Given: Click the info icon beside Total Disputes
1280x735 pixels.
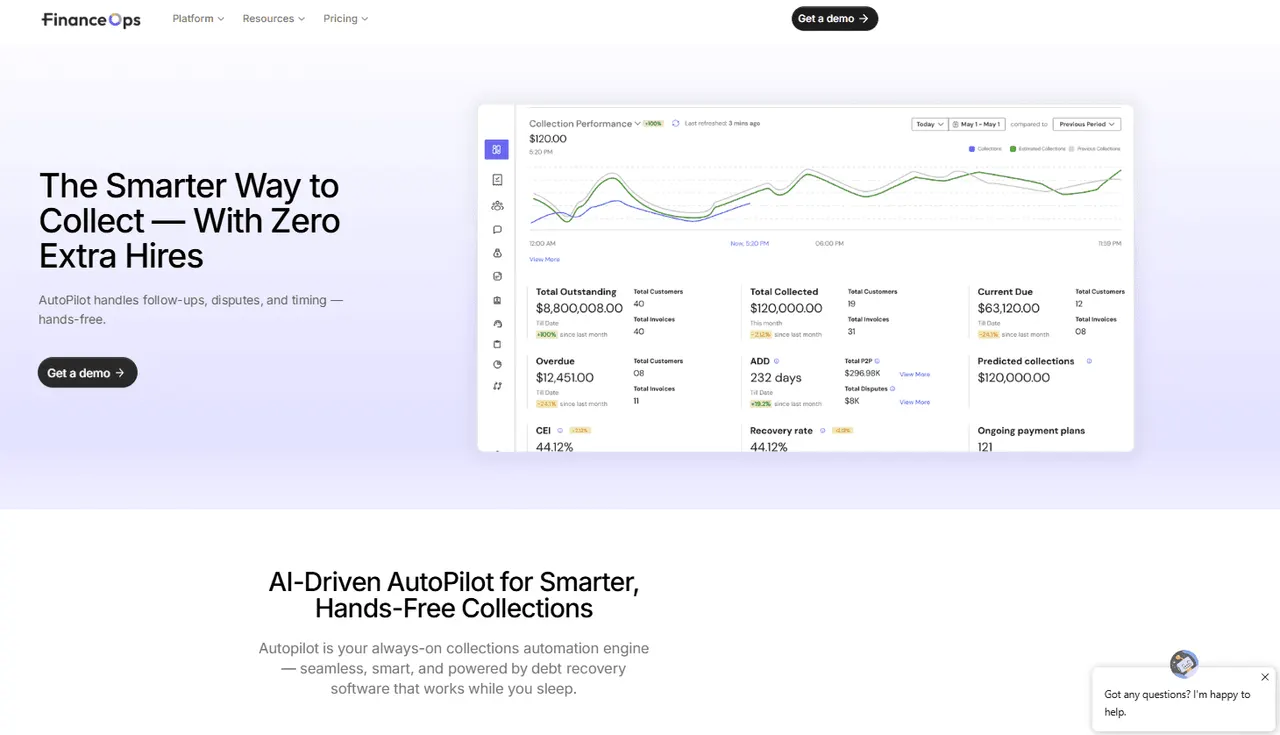Looking at the screenshot, I should coord(892,389).
